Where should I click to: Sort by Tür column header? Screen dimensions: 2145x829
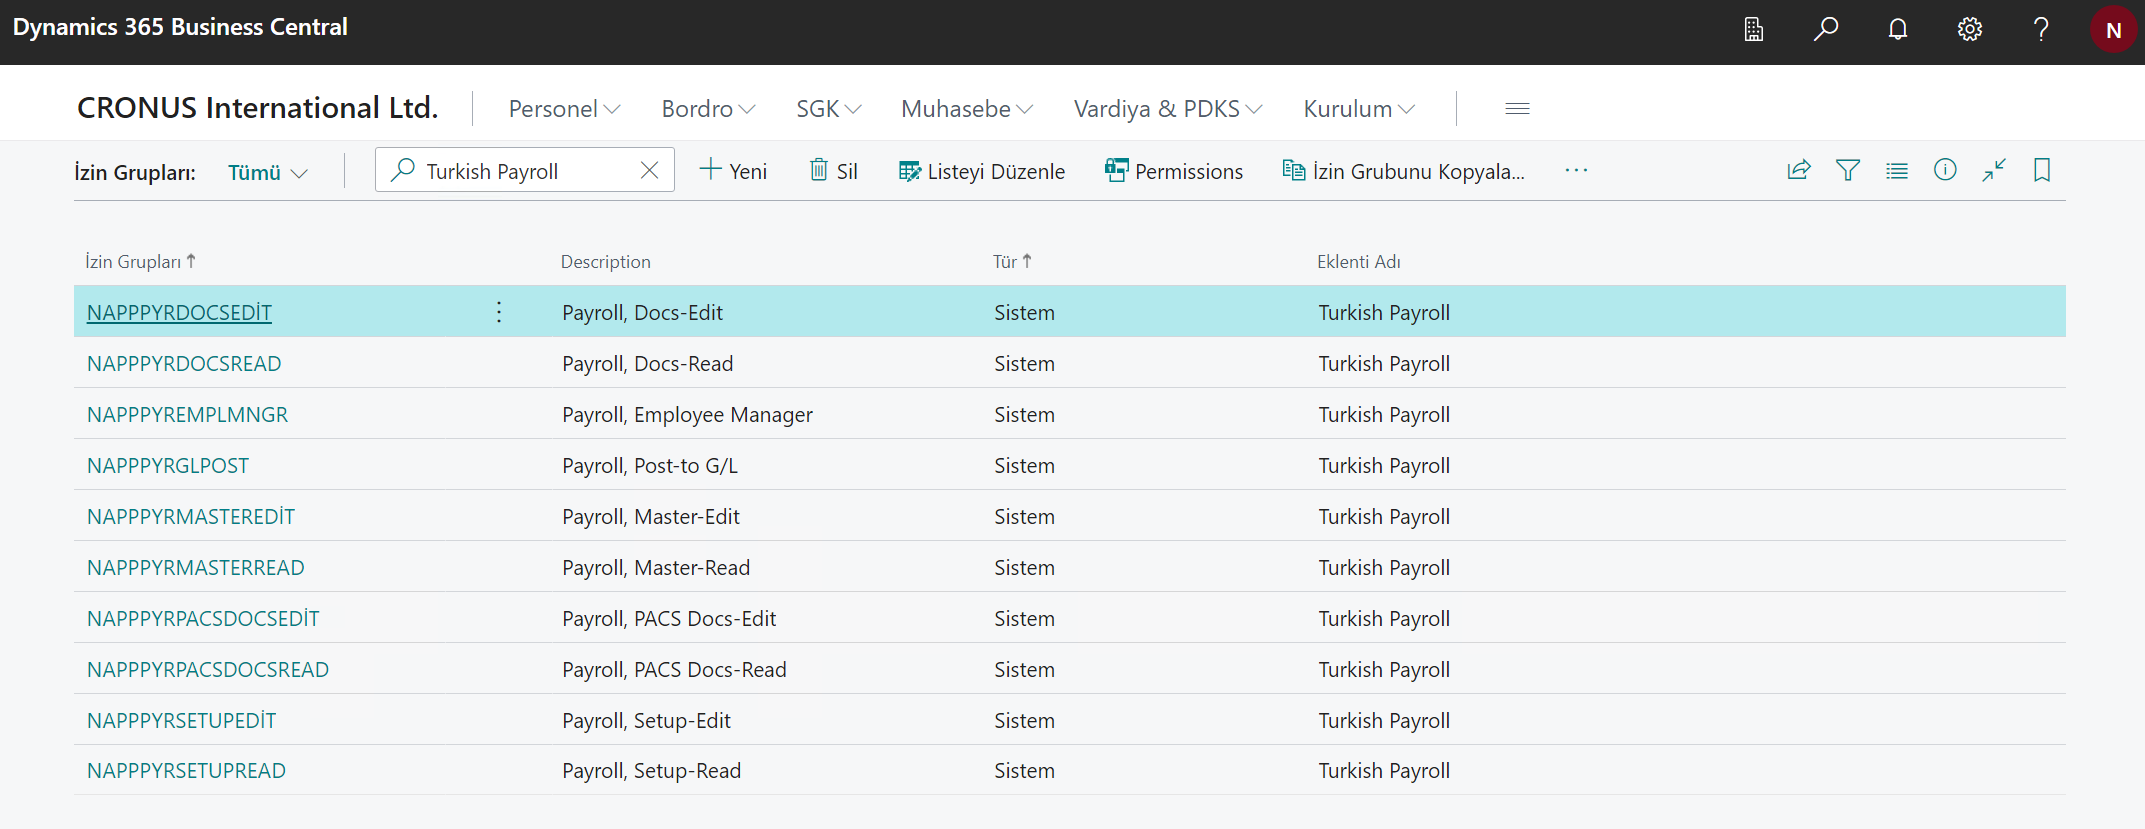coord(1011,261)
